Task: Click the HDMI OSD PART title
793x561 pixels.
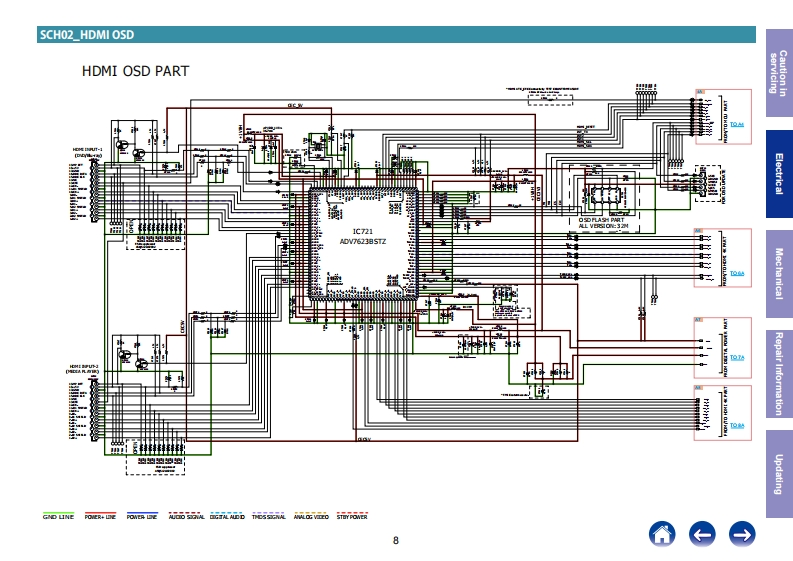Action: click(x=135, y=72)
